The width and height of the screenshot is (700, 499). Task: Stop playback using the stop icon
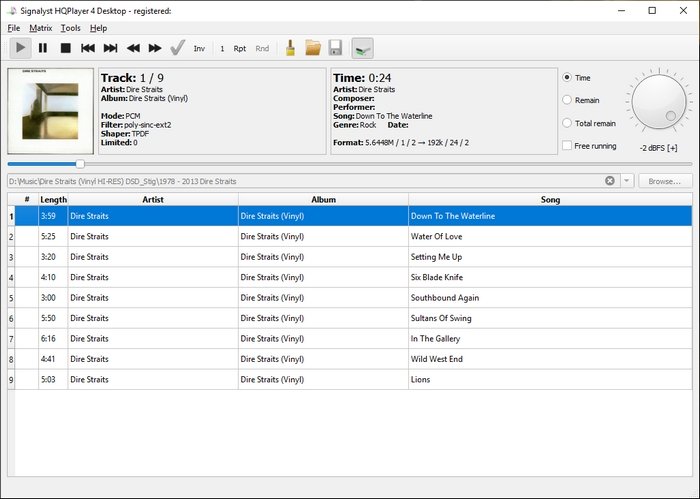point(65,47)
